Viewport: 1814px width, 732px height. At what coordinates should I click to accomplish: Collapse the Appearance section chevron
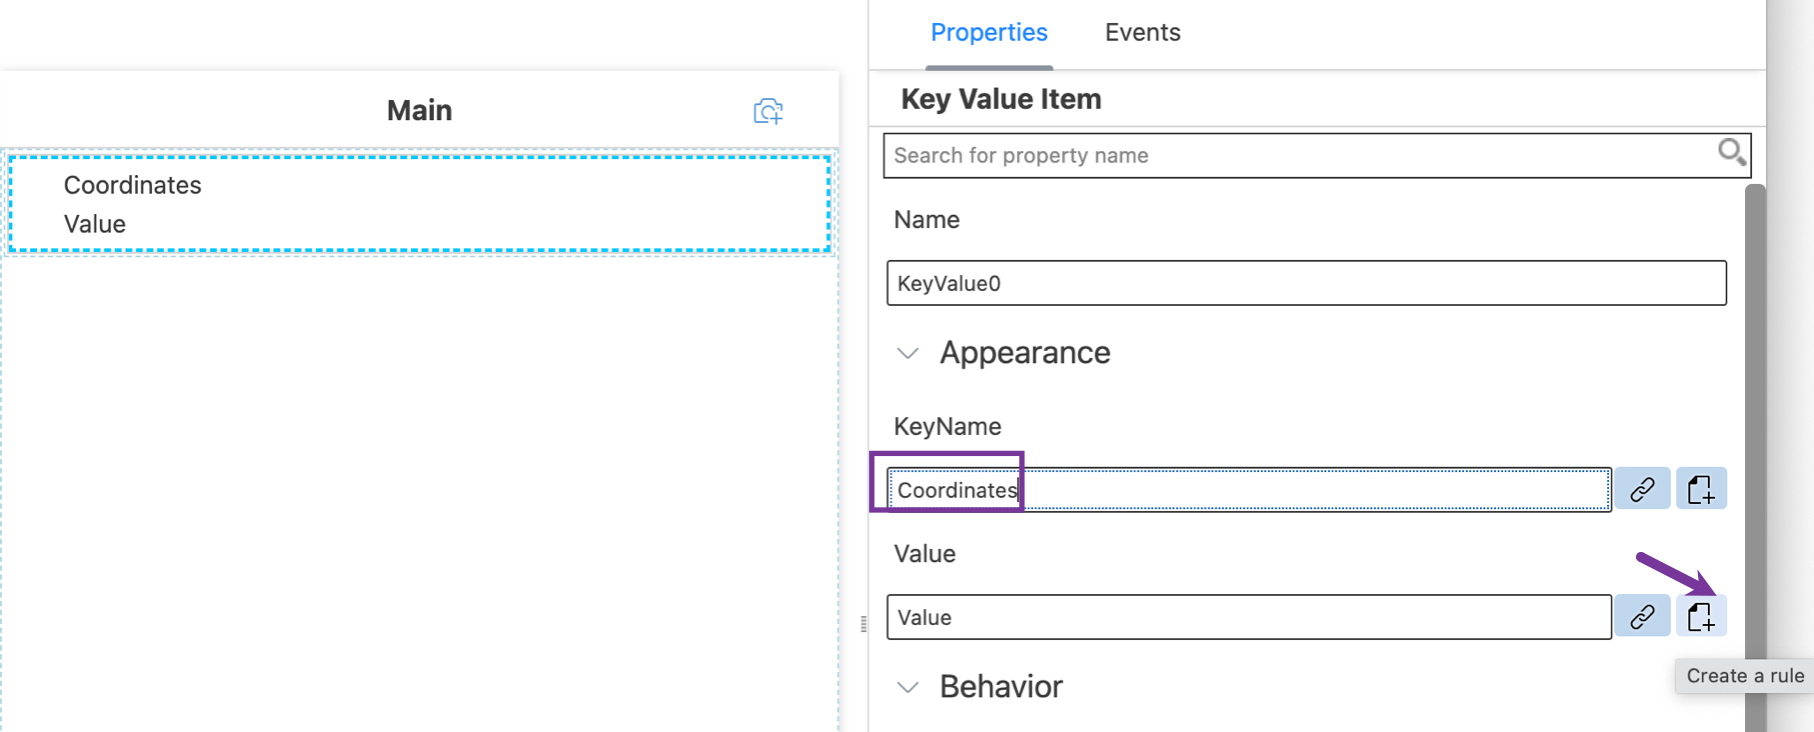pos(908,353)
